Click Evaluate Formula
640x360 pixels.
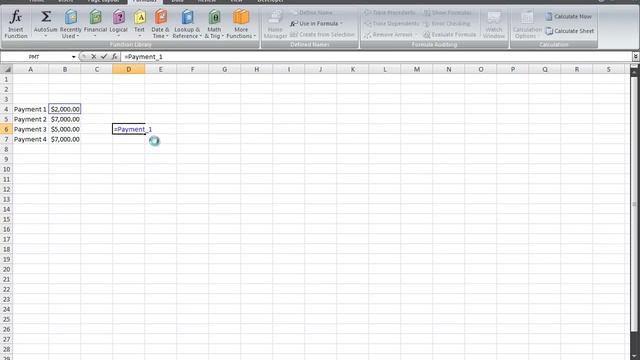click(x=450, y=35)
